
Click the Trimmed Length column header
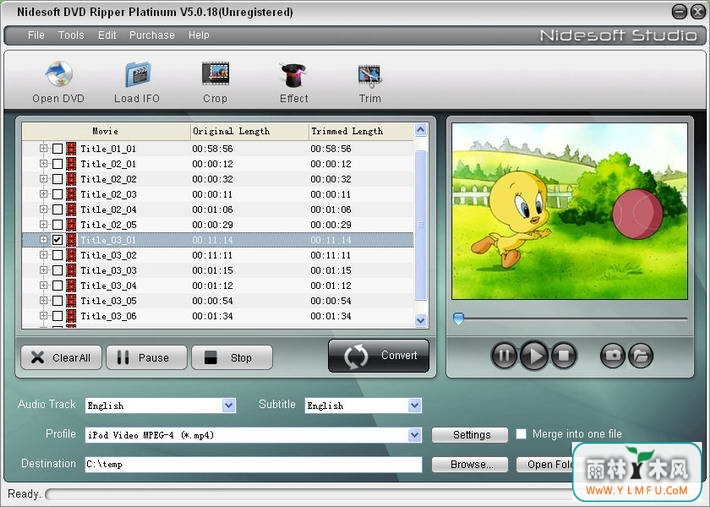[x=361, y=131]
